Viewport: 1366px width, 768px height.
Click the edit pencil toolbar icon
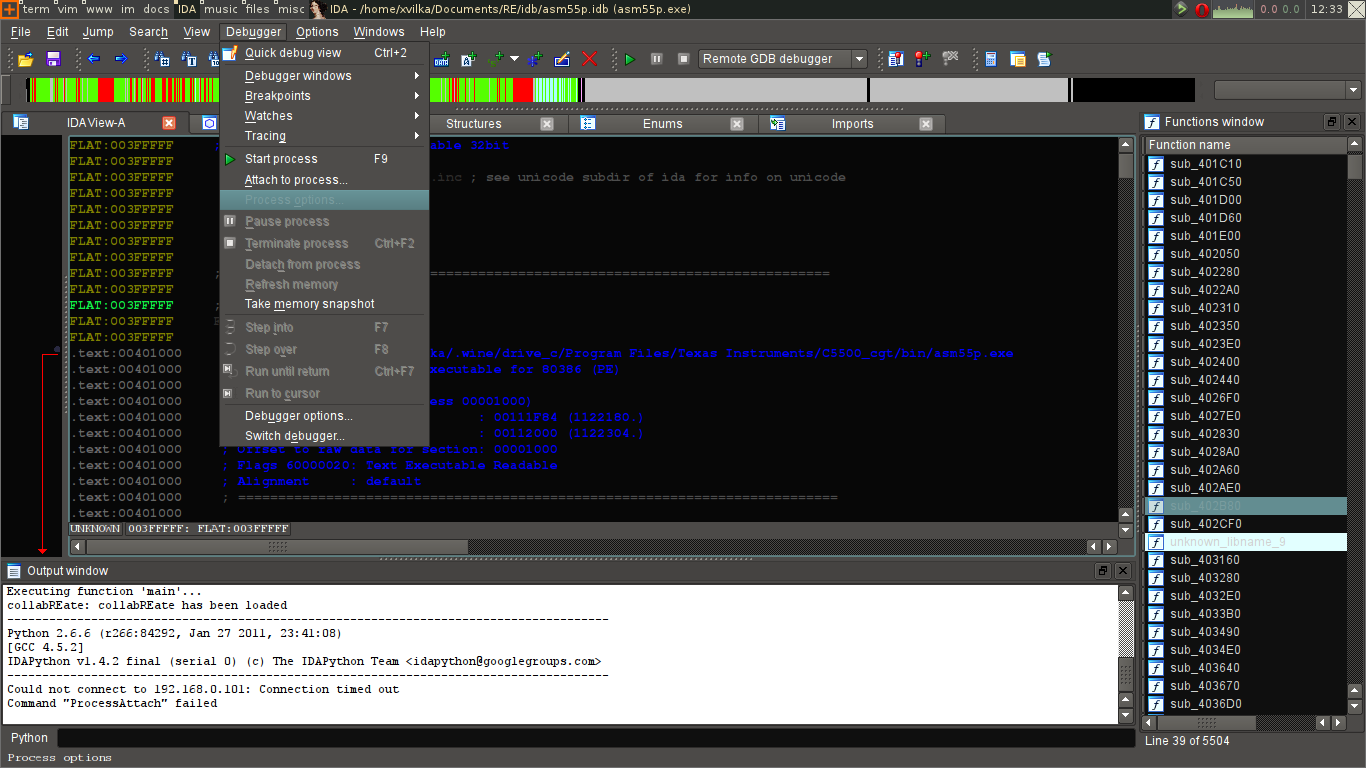coord(562,59)
